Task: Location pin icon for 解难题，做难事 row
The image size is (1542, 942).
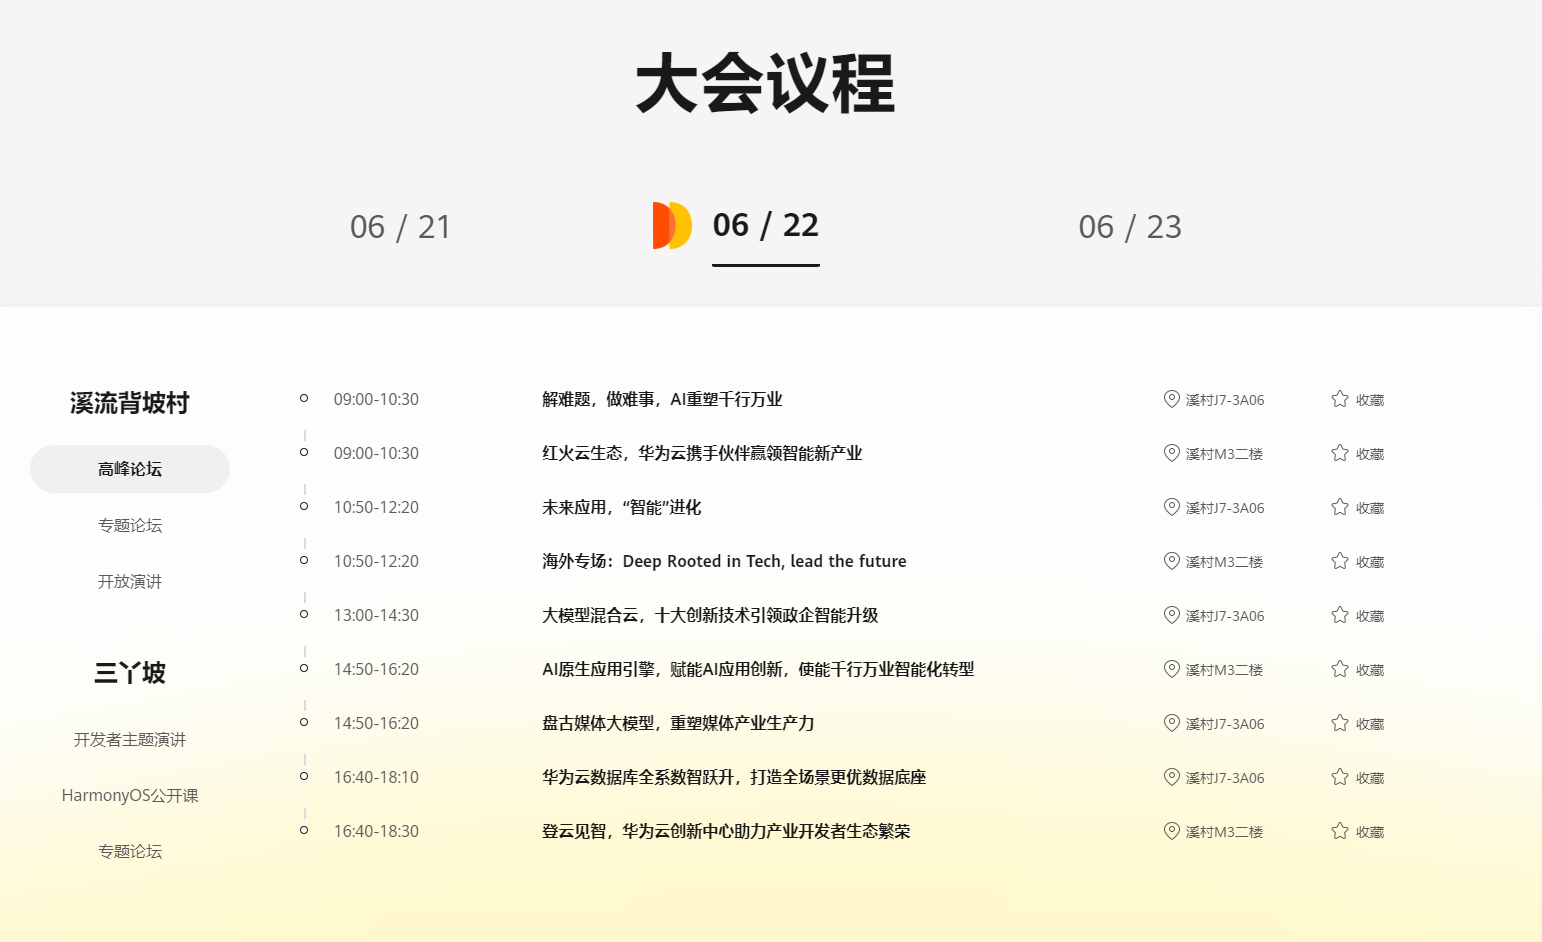Action: tap(1172, 399)
